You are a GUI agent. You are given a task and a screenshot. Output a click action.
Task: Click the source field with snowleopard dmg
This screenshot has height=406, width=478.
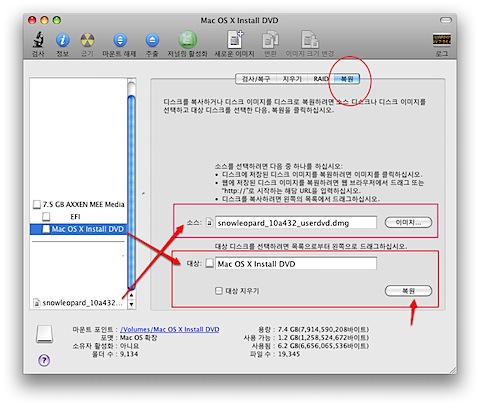pos(296,223)
